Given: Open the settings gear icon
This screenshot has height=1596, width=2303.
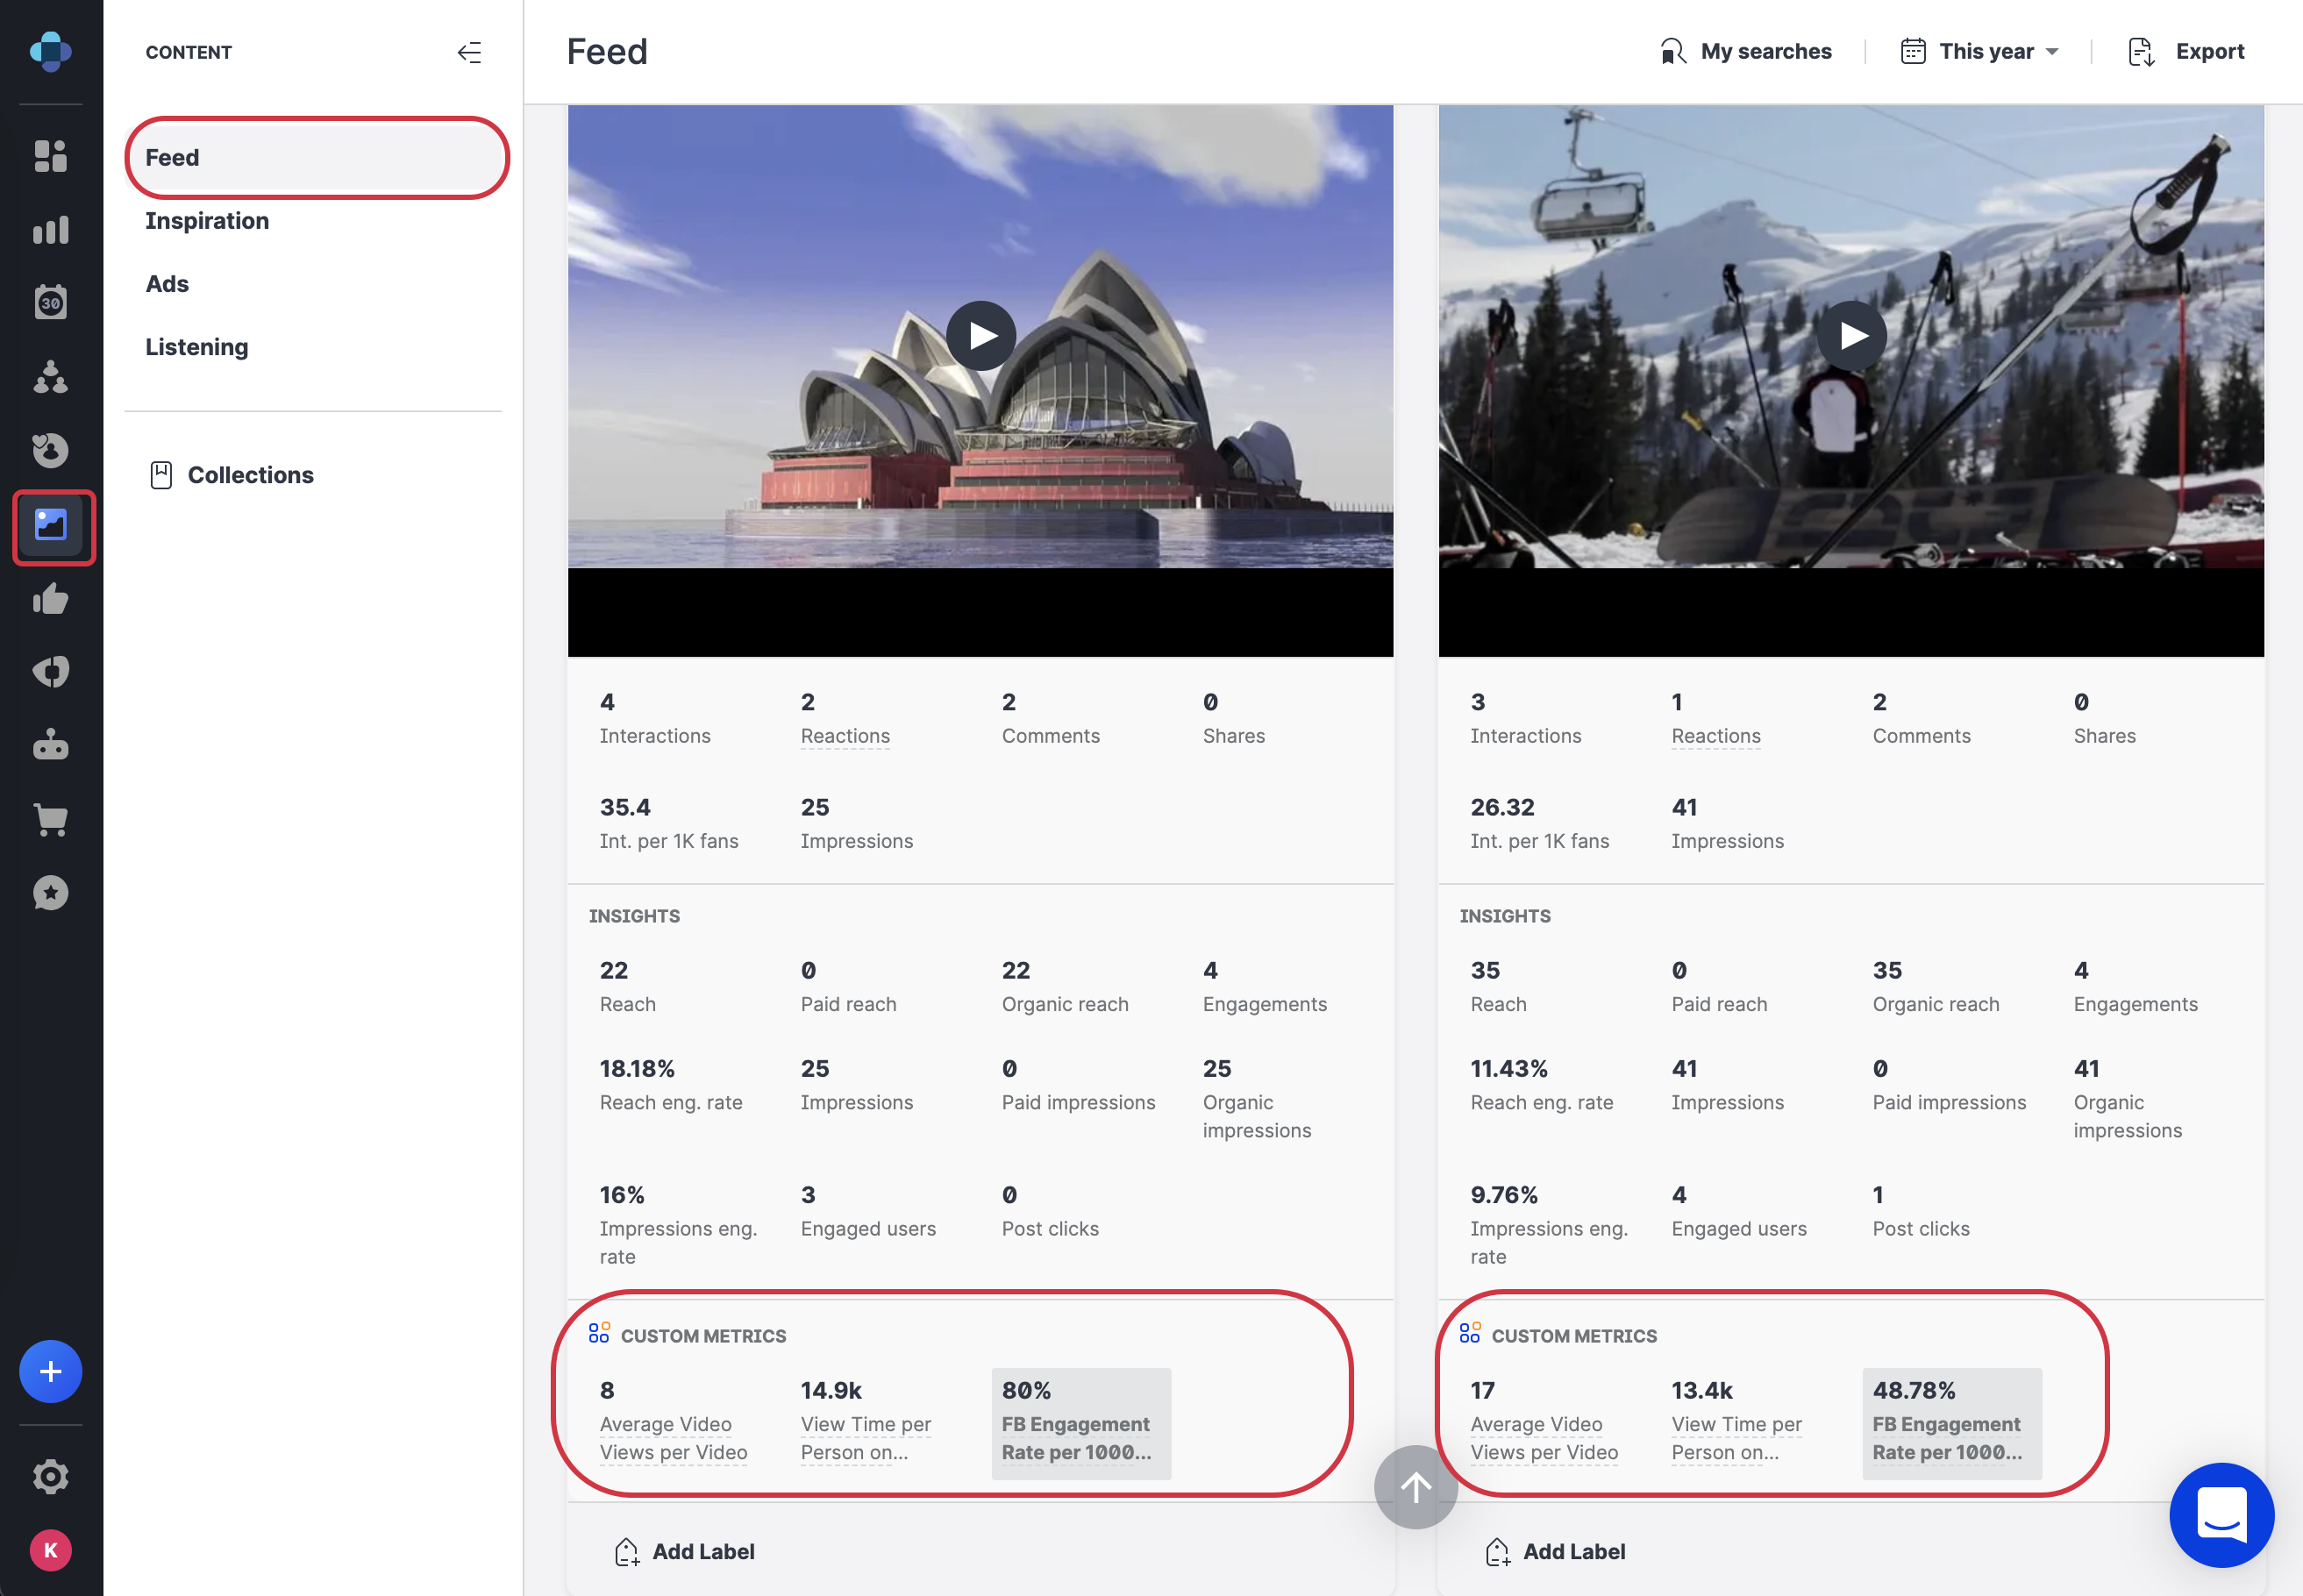Looking at the screenshot, I should click(50, 1476).
